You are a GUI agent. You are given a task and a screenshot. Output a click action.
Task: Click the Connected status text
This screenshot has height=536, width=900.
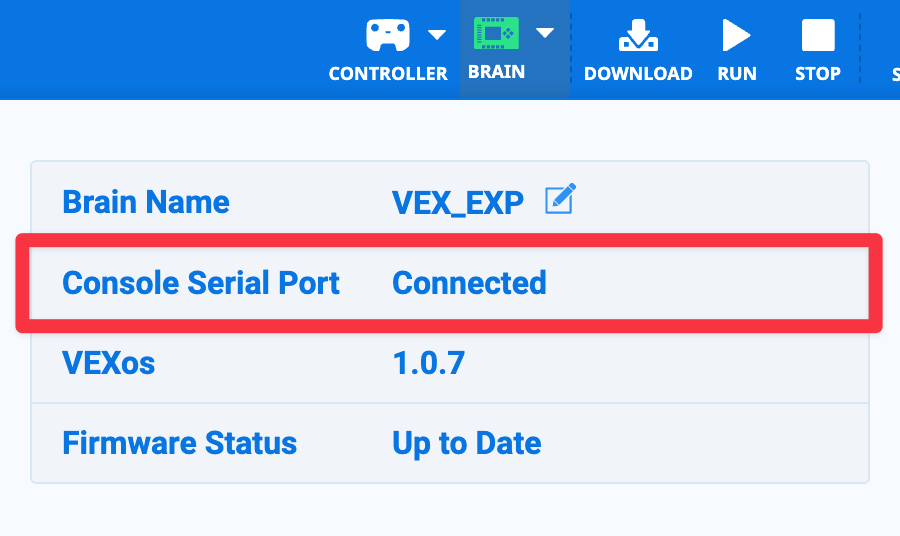click(469, 283)
